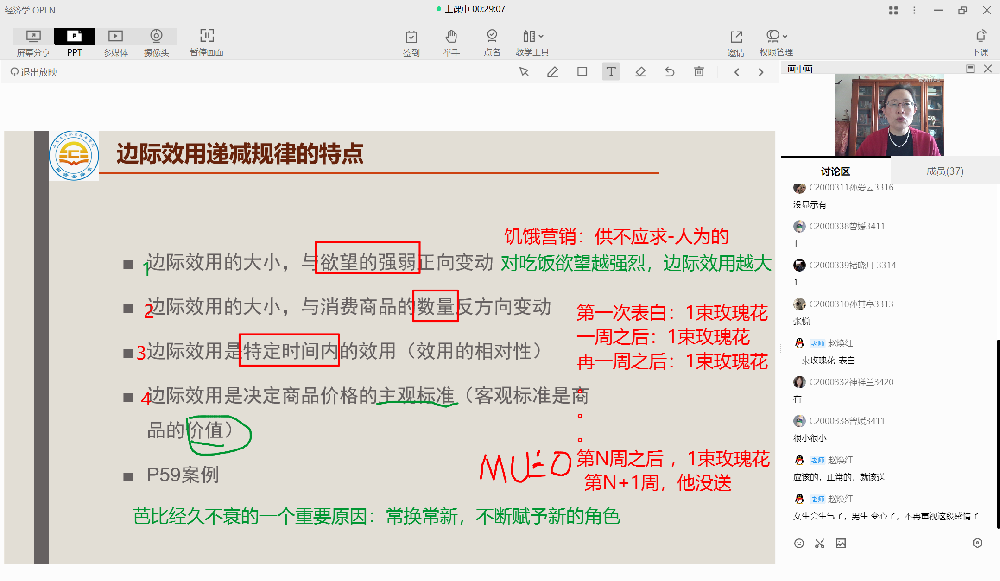The width and height of the screenshot is (1000, 581).
Task: Insert image into the discussion chat
Action: pyautogui.click(x=840, y=543)
